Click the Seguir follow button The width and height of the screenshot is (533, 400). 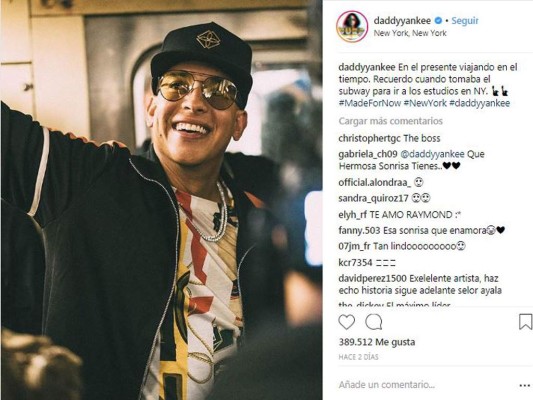[x=465, y=21]
